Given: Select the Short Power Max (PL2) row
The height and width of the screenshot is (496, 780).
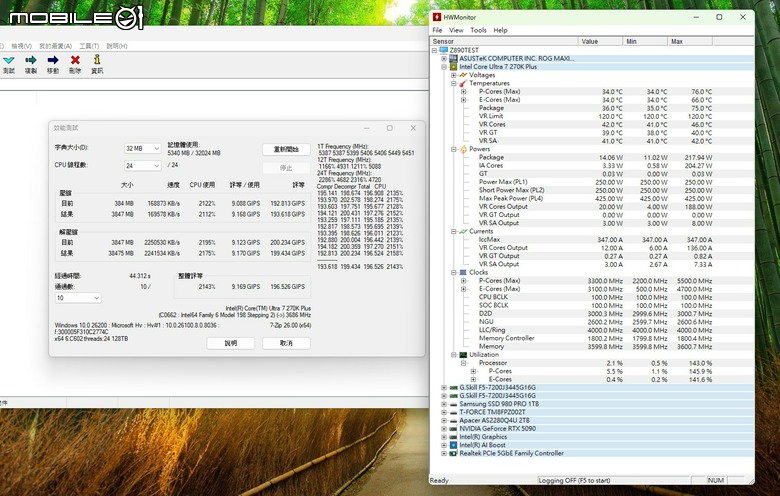Looking at the screenshot, I should tap(592, 190).
